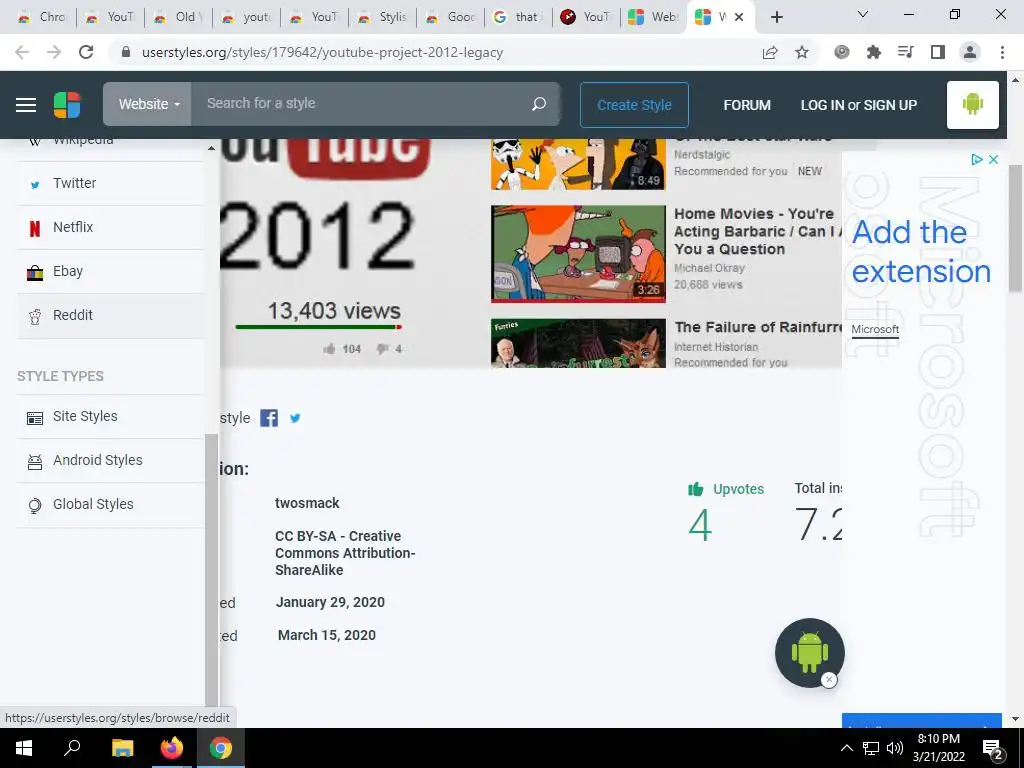1024x768 pixels.
Task: Click the Home Movies video thumbnail
Action: 578,253
